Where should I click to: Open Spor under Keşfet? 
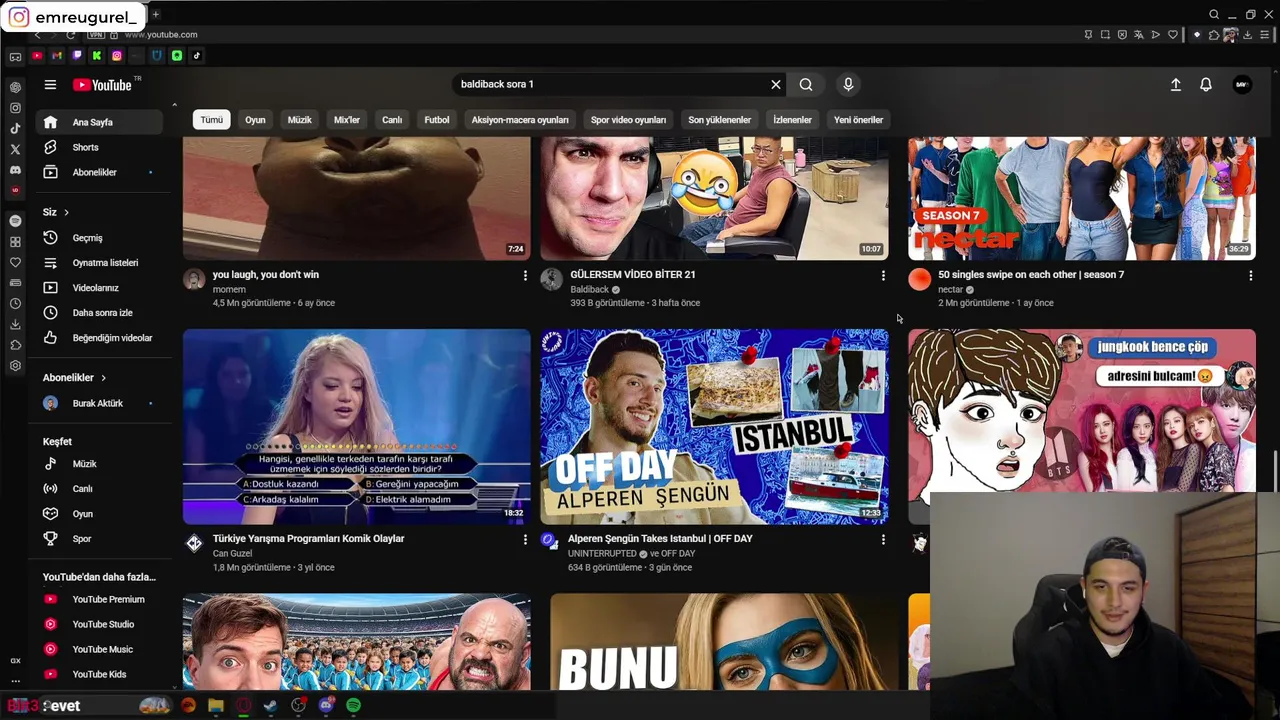(99, 539)
